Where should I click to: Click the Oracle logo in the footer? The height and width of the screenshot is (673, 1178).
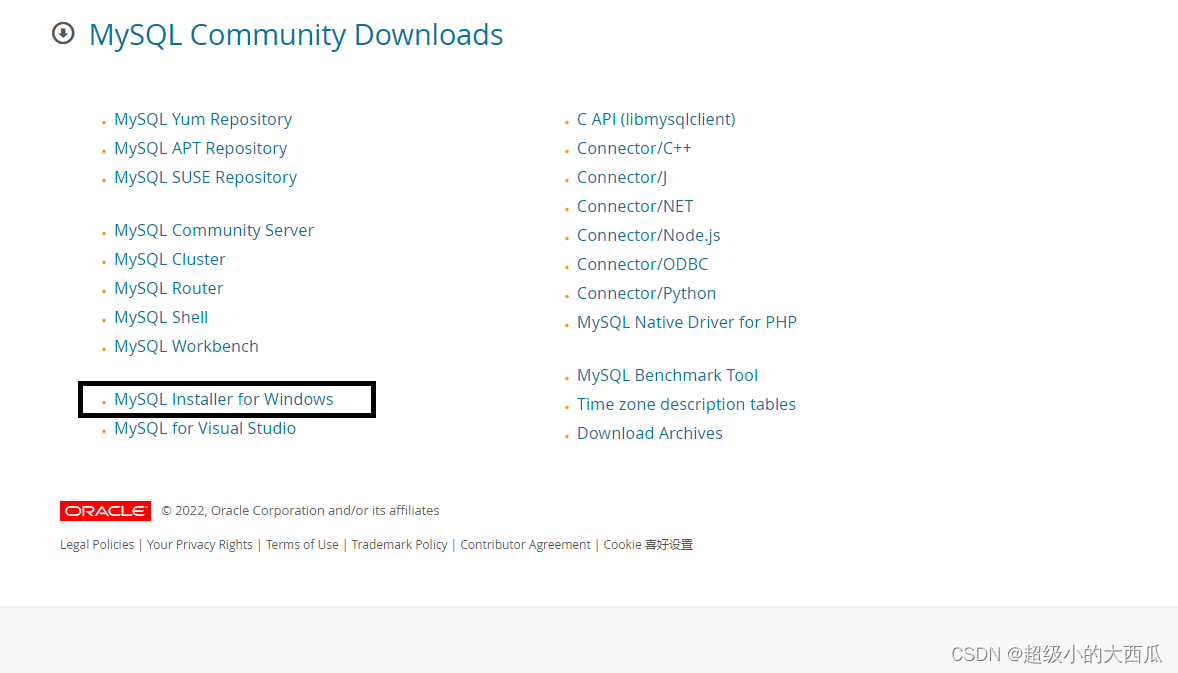(x=105, y=511)
